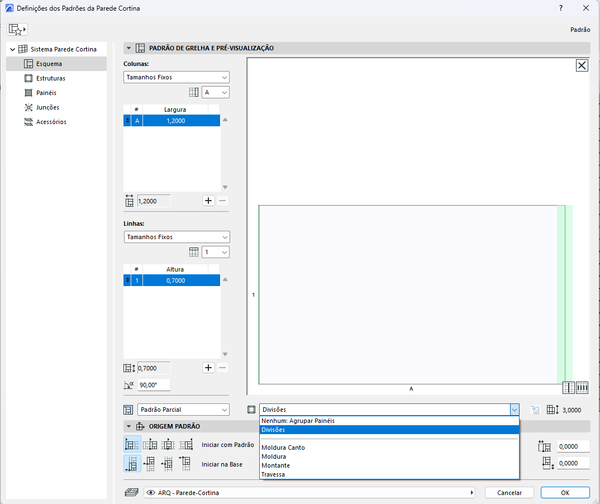Open the column selector A dropdown

pyautogui.click(x=215, y=92)
